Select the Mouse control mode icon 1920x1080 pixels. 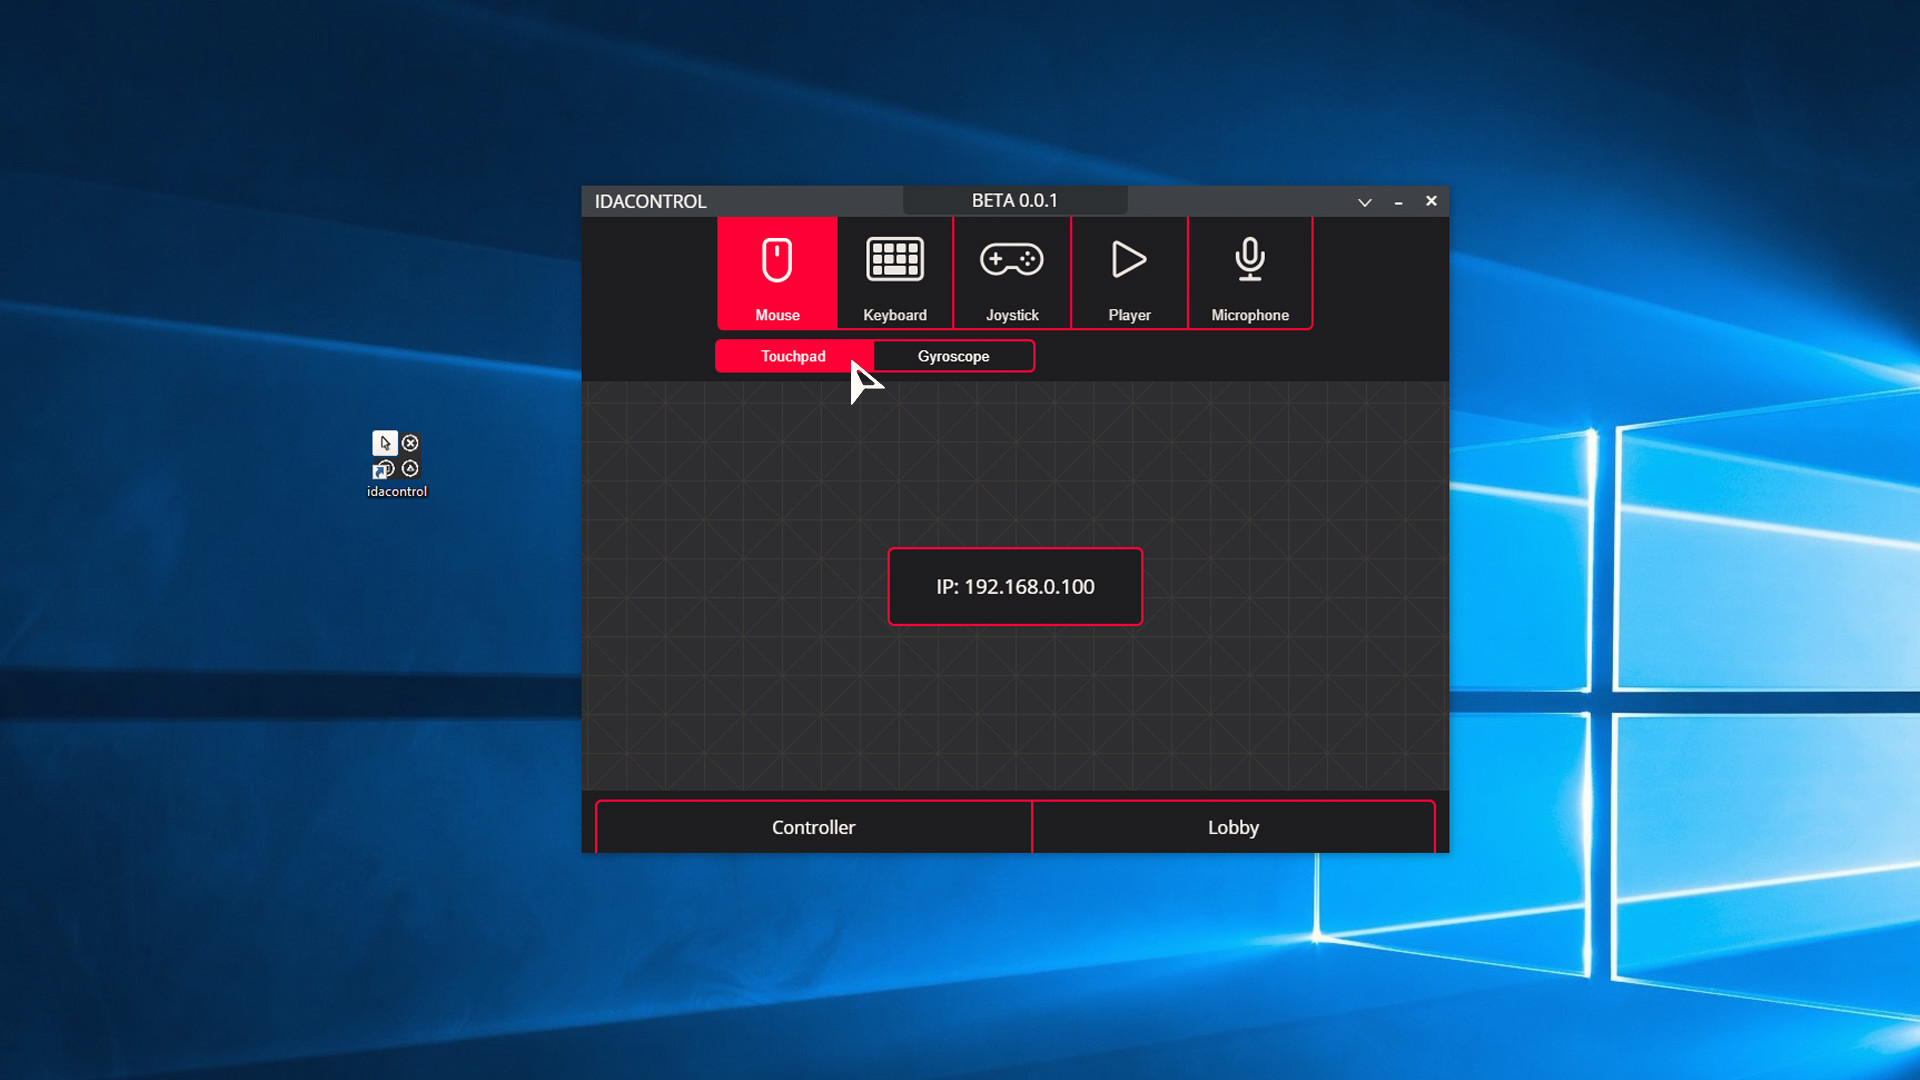777,262
